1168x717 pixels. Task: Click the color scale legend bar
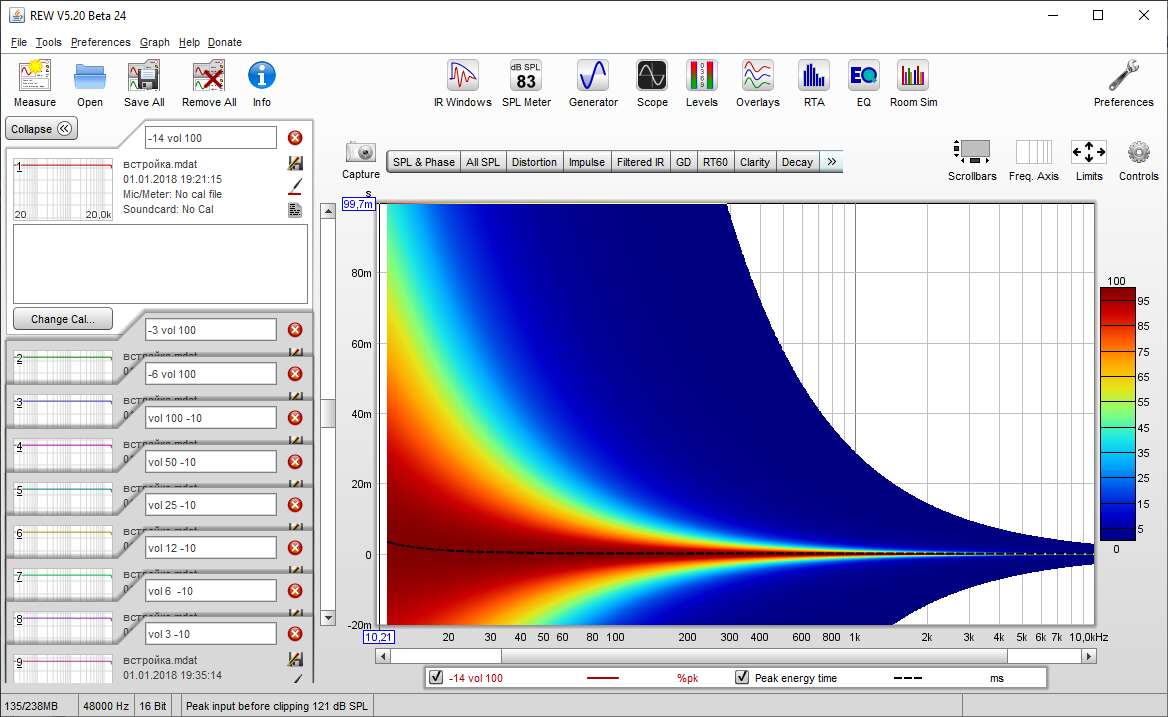pyautogui.click(x=1117, y=414)
